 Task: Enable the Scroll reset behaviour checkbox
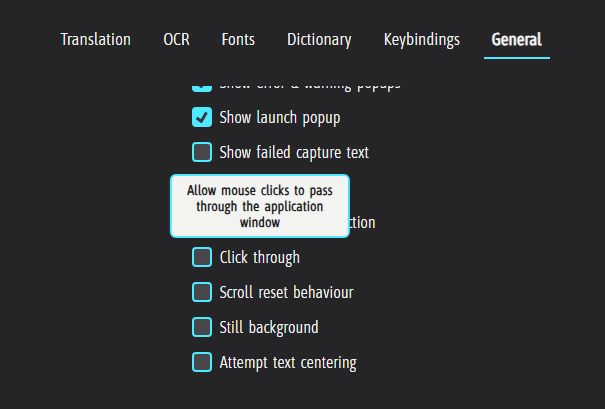[x=202, y=292]
